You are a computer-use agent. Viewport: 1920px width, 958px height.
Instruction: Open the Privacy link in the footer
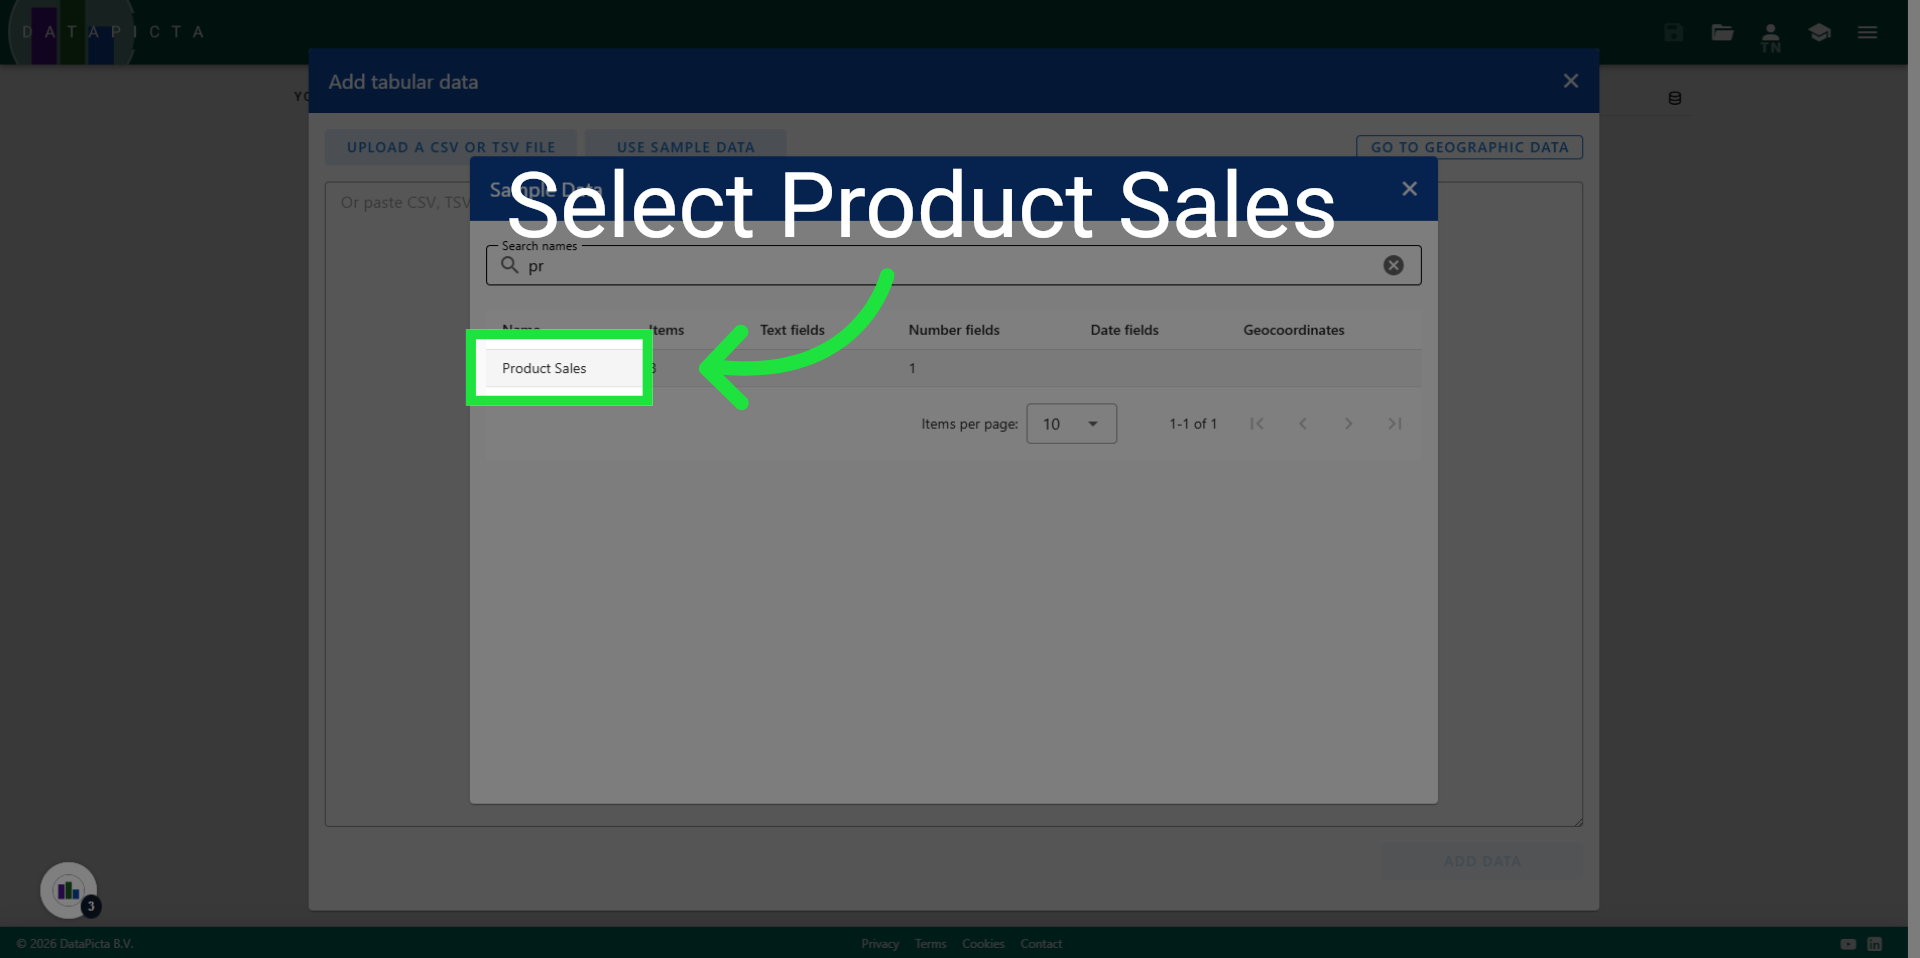click(879, 943)
